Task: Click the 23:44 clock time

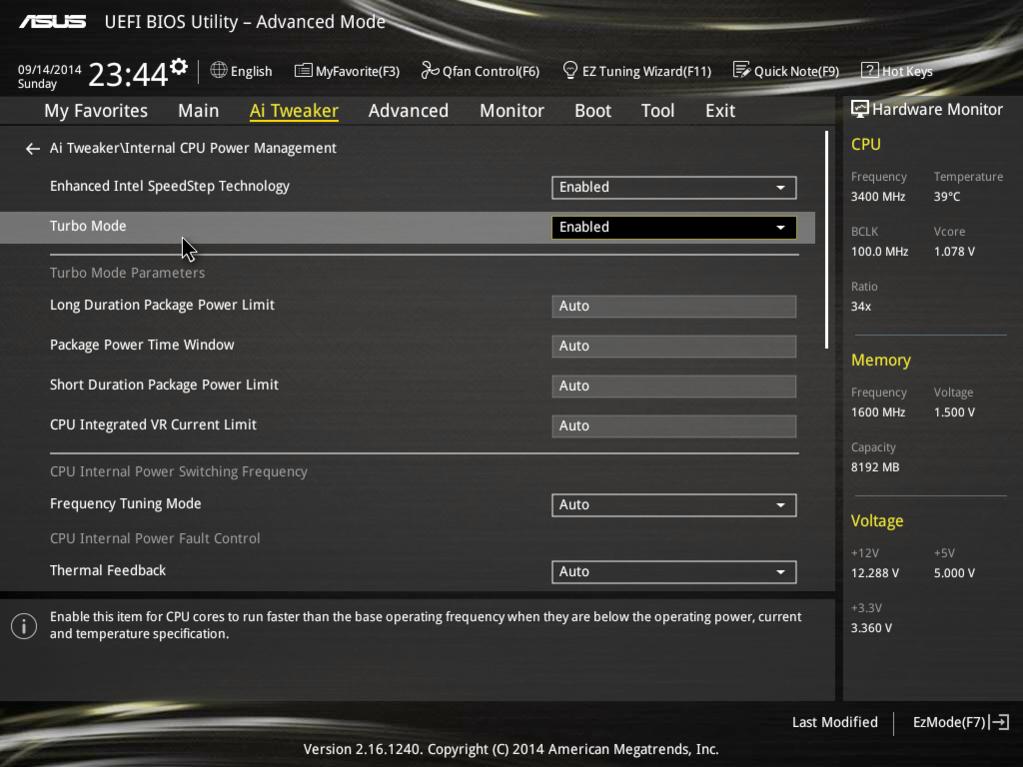Action: 128,74
